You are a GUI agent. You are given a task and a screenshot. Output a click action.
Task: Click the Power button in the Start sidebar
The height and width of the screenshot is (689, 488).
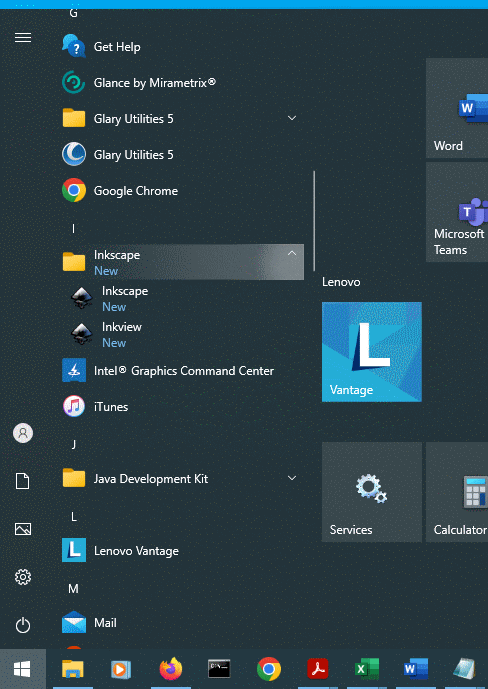point(23,625)
